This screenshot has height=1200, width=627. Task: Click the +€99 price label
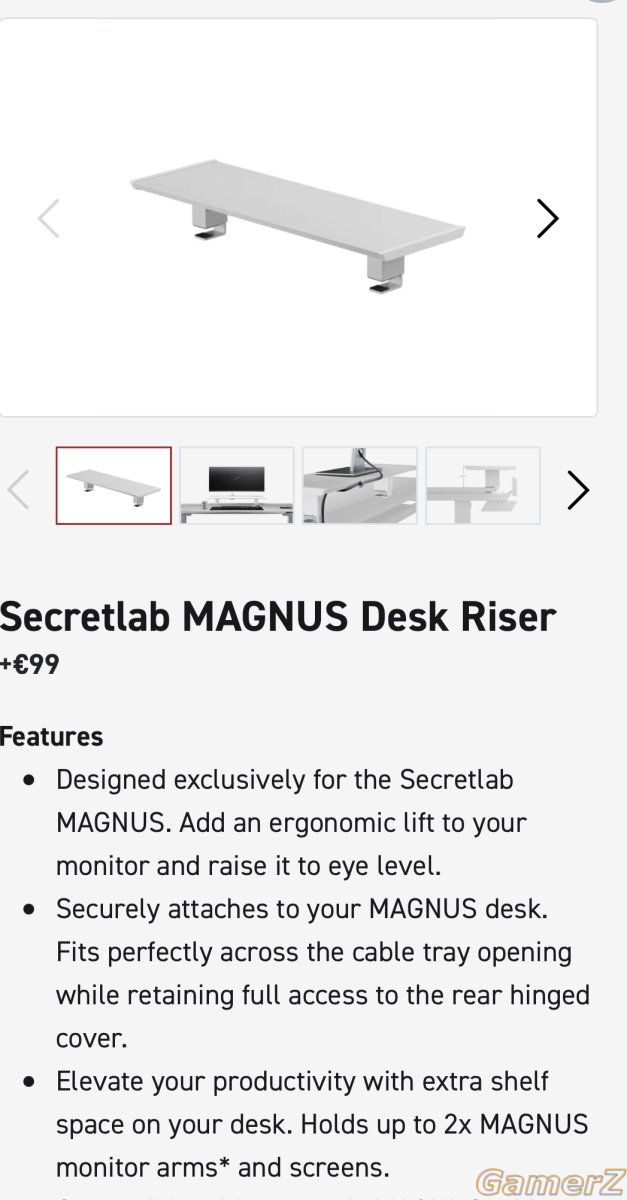tap(30, 664)
